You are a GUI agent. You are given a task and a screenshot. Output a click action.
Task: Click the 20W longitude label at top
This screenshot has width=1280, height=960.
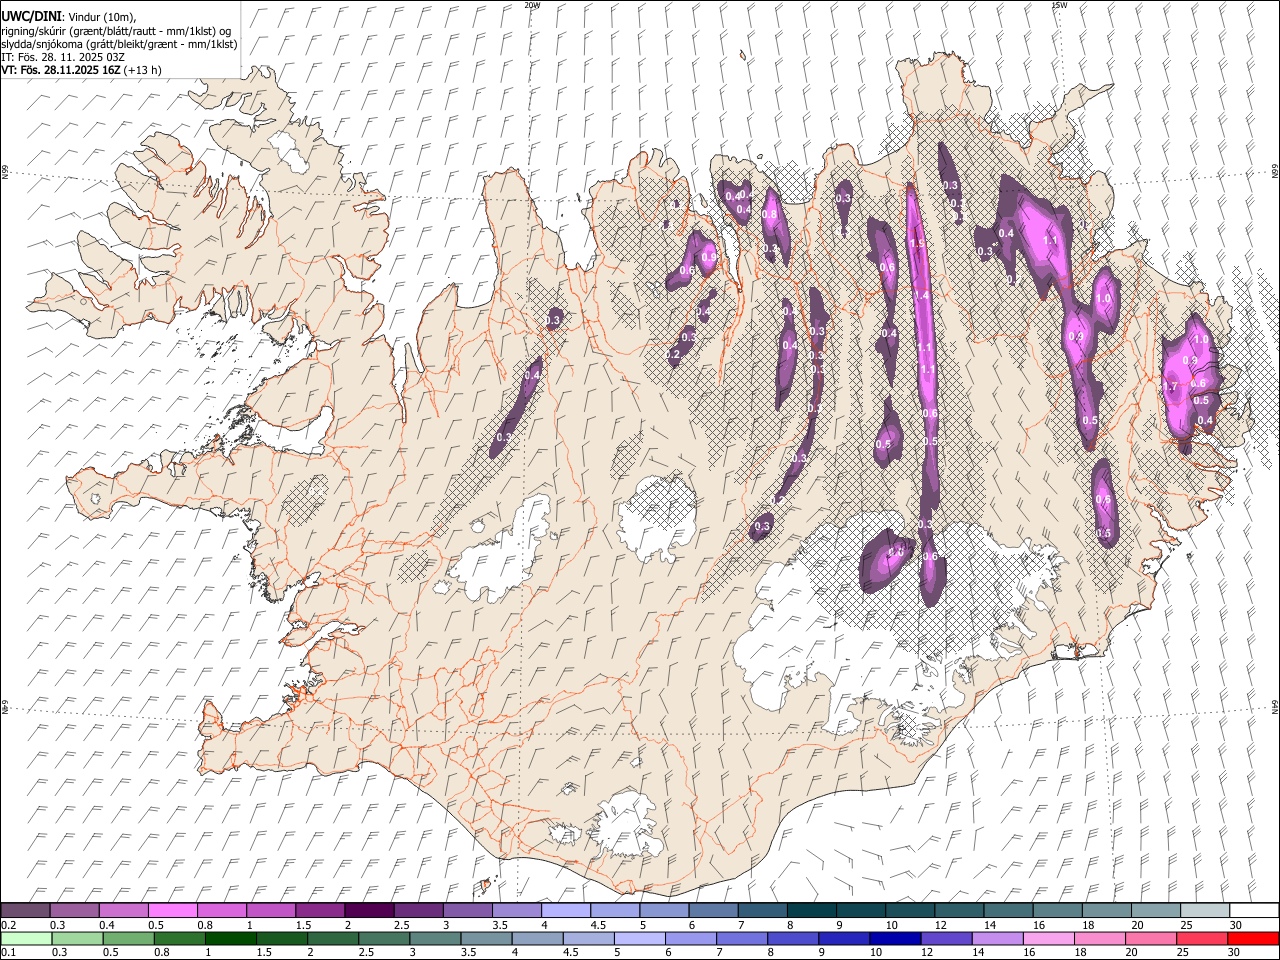532,5
